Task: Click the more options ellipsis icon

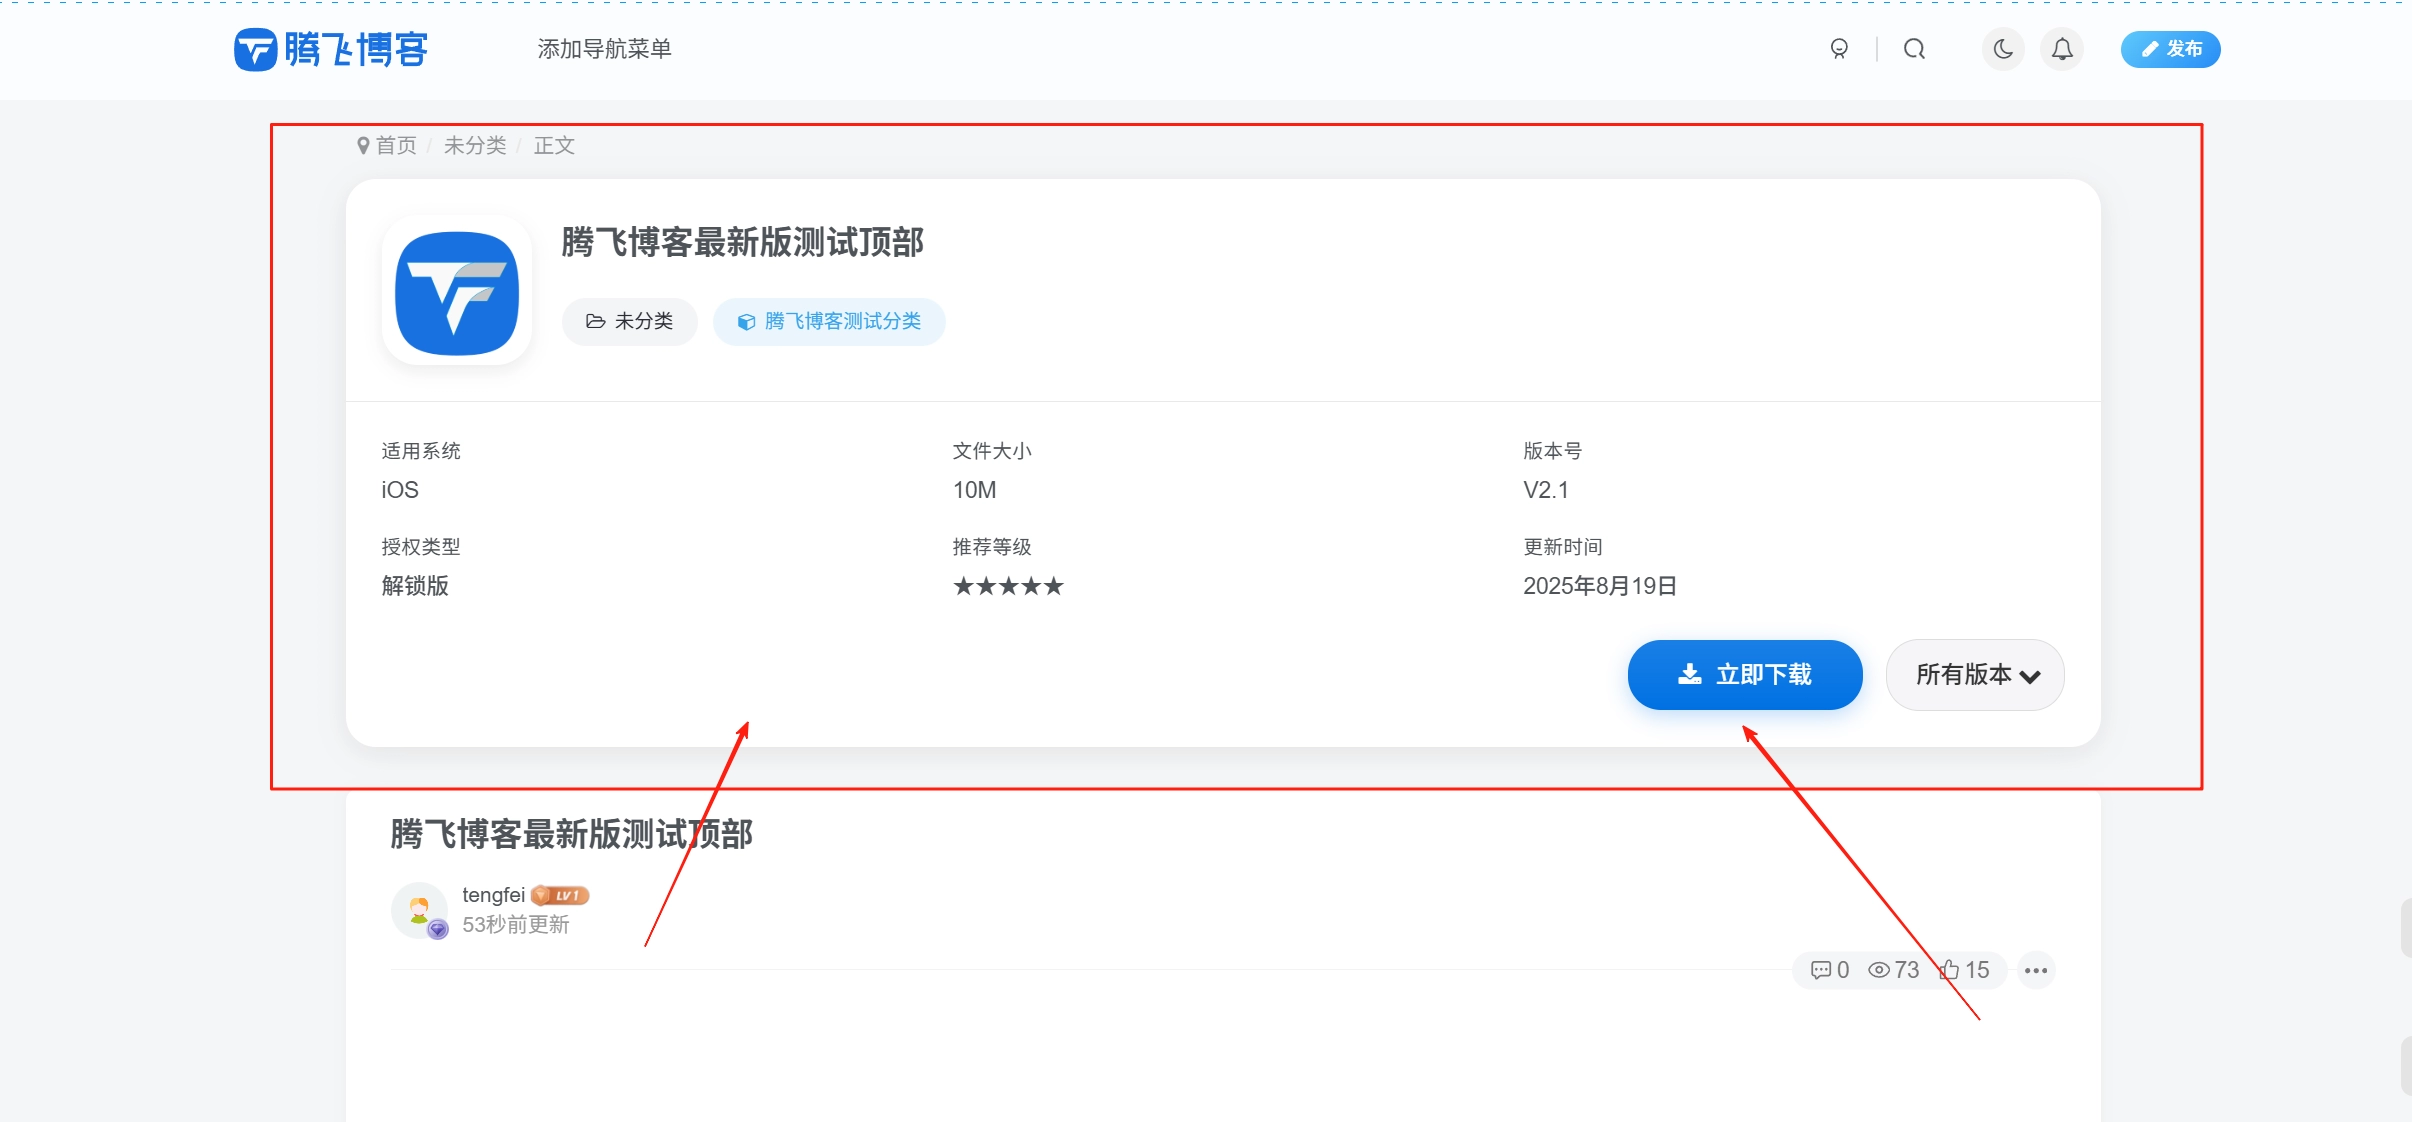Action: [x=2036, y=969]
